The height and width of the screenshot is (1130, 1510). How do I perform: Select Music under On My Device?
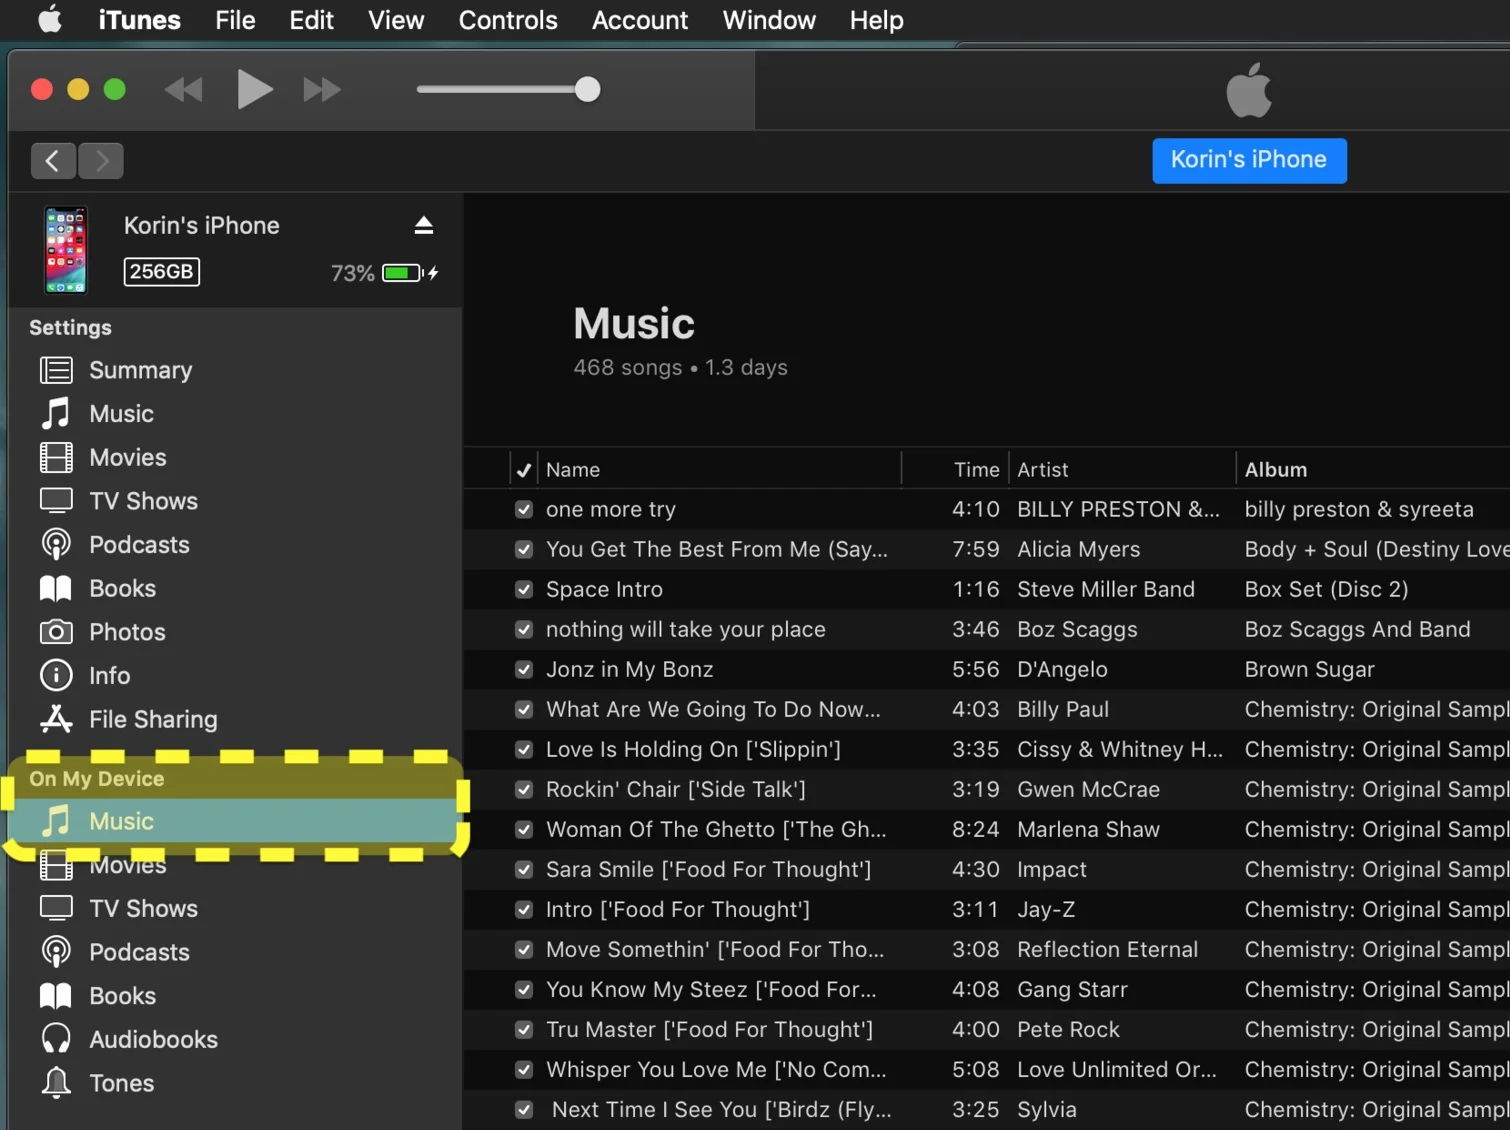(x=235, y=821)
